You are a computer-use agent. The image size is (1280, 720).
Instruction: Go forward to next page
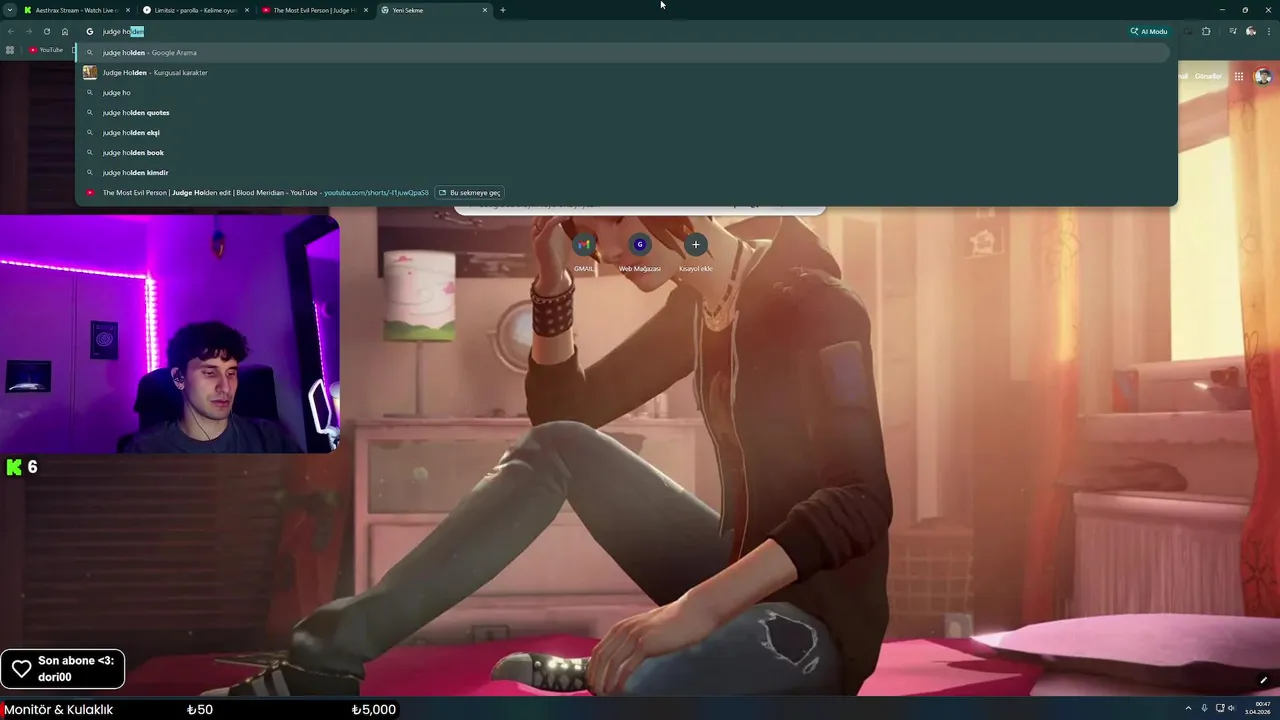(x=29, y=31)
